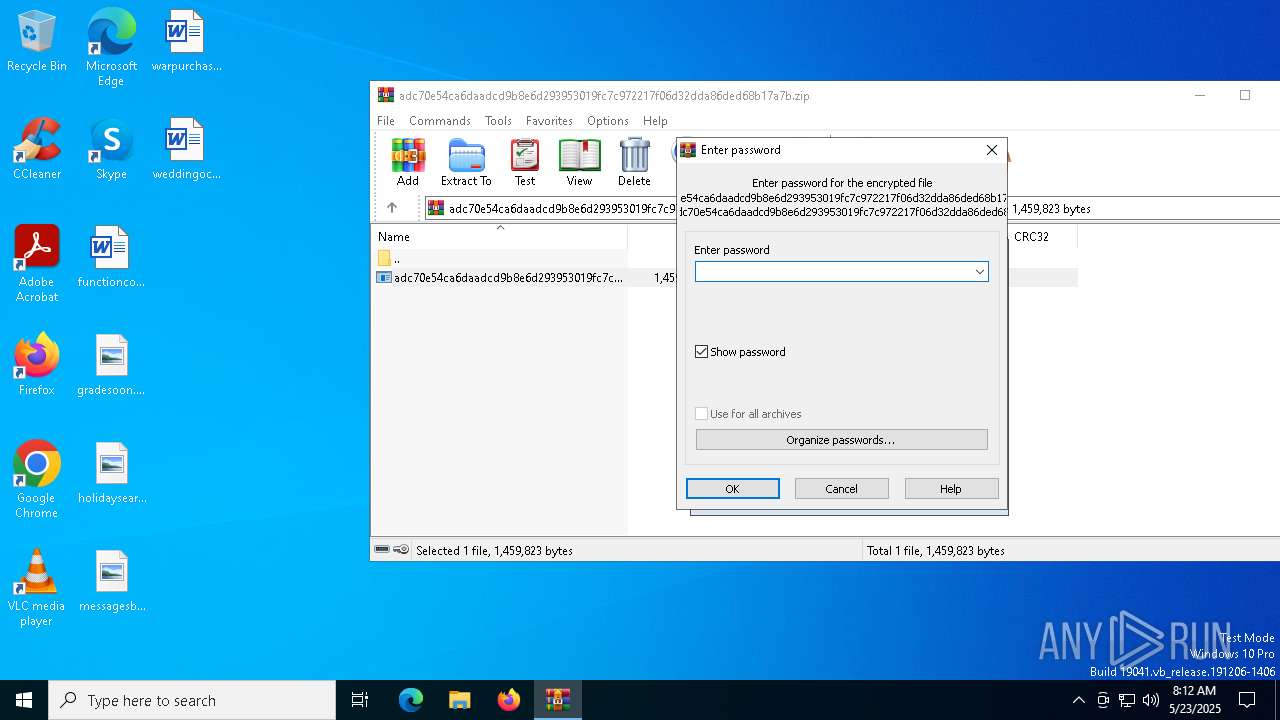Open the Options menu
This screenshot has height=720, width=1280.
coord(608,120)
